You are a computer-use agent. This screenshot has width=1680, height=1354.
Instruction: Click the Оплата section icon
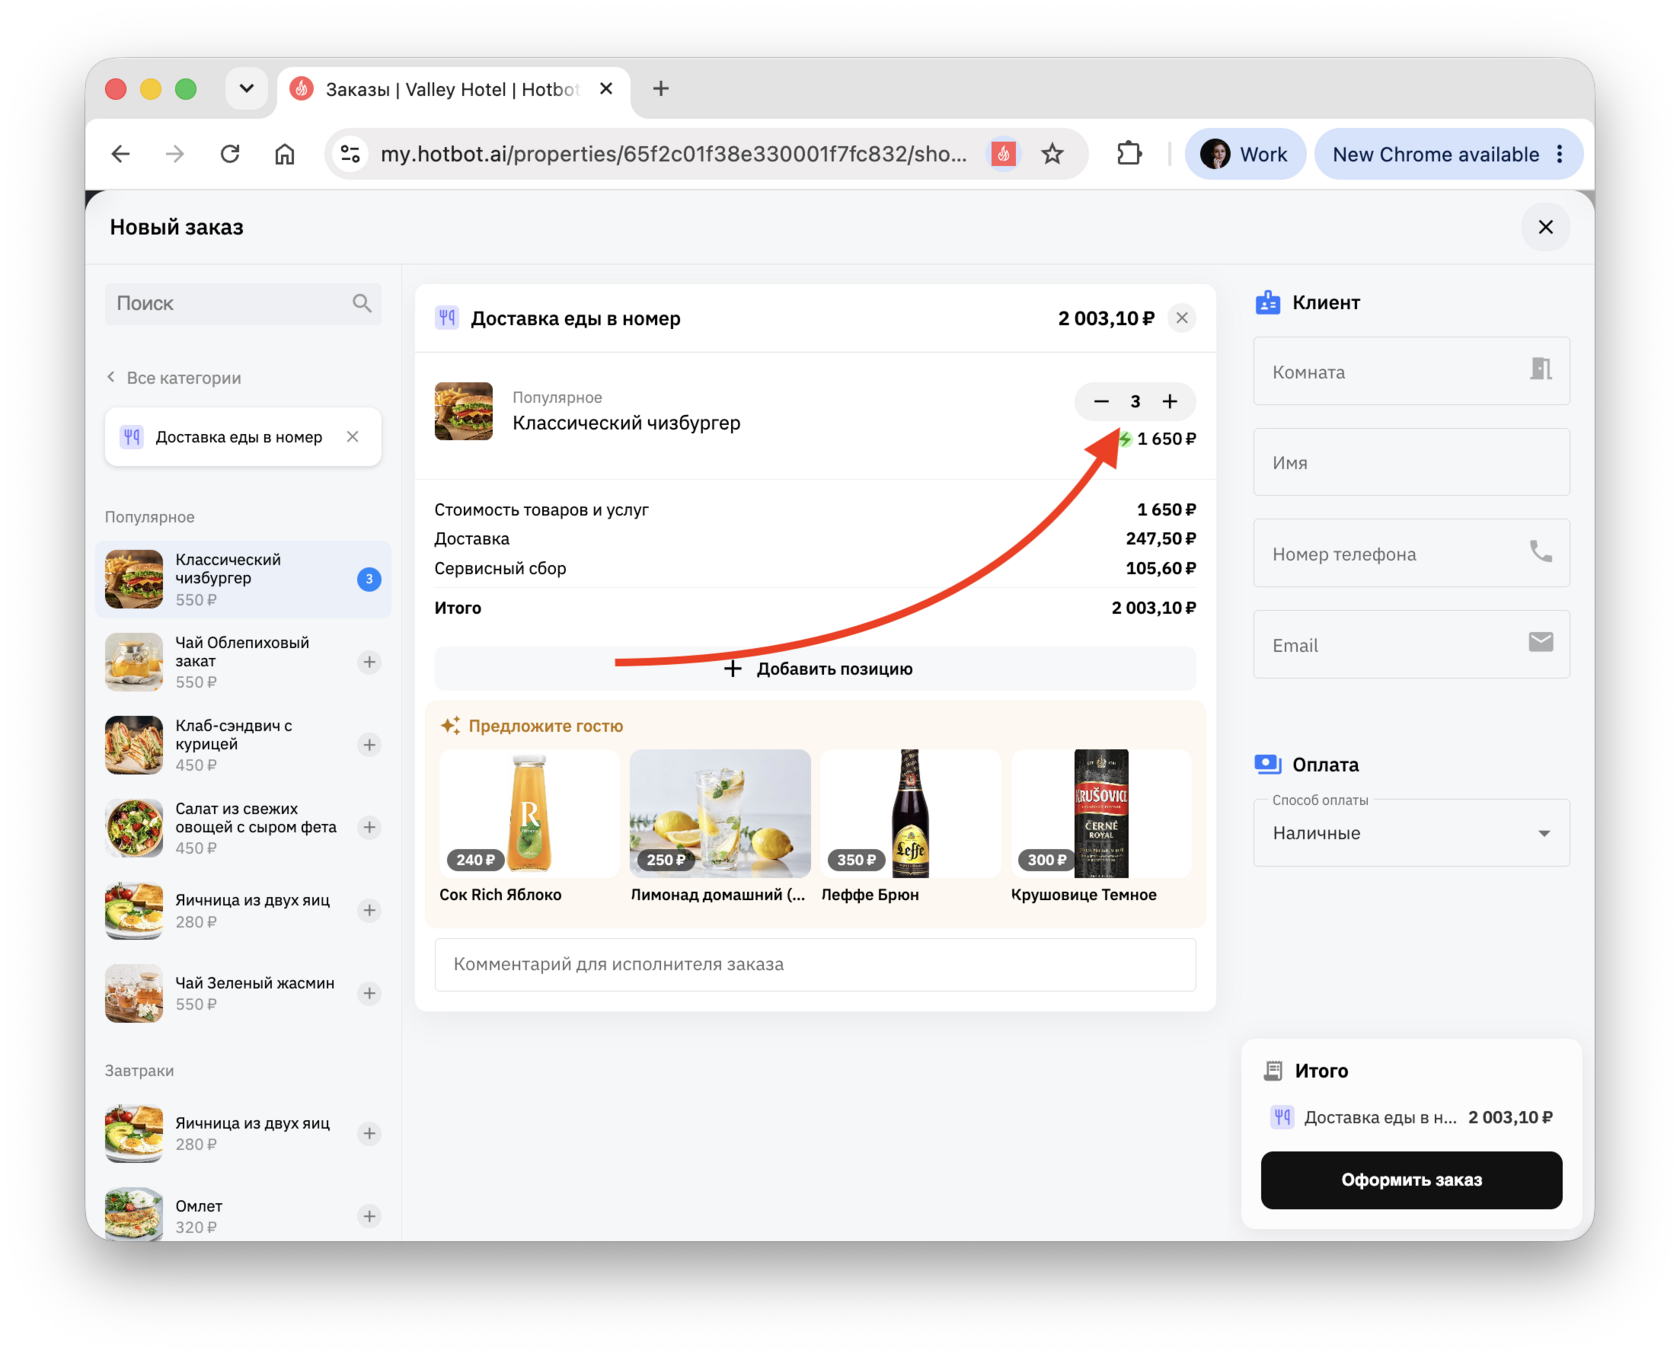[x=1268, y=764]
